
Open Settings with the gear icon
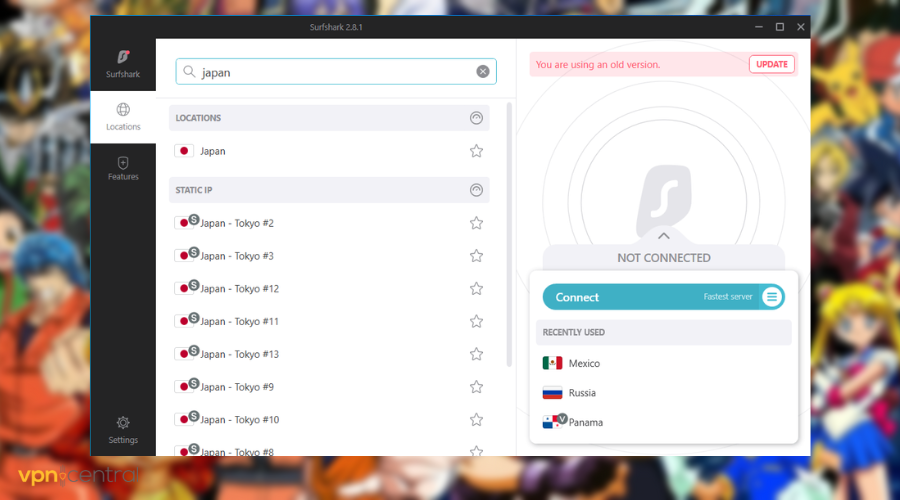[x=123, y=429]
